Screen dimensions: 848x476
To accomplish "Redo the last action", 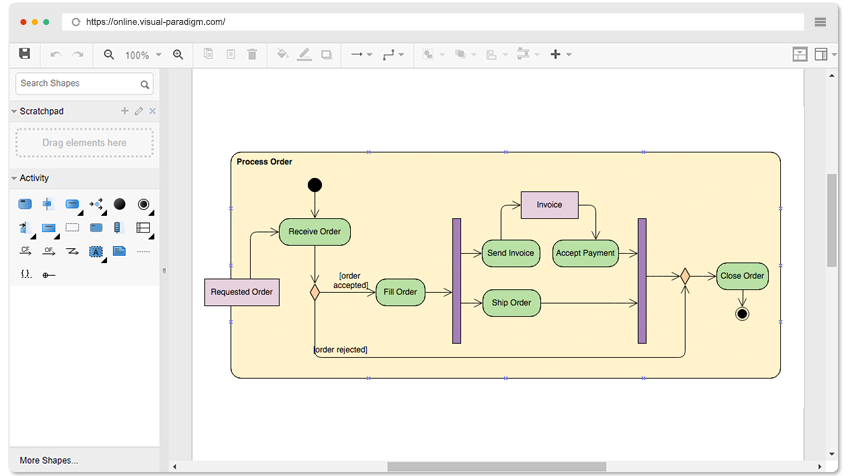I will (78, 54).
